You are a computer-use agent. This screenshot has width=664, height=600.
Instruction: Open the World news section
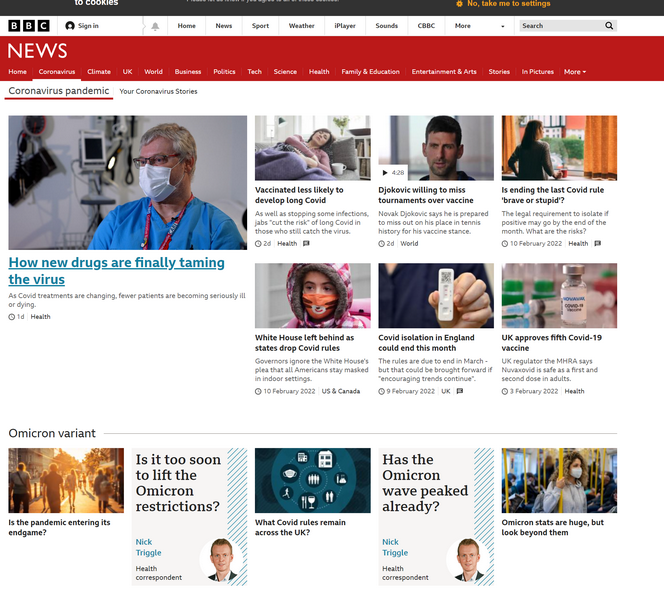153,72
